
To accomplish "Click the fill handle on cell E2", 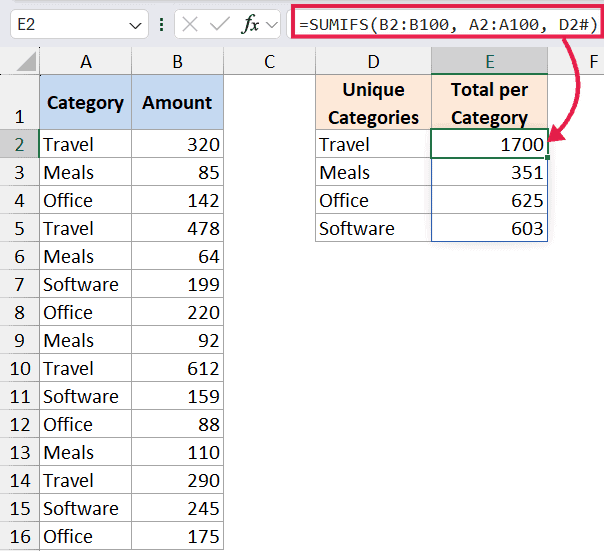I will tap(547, 158).
